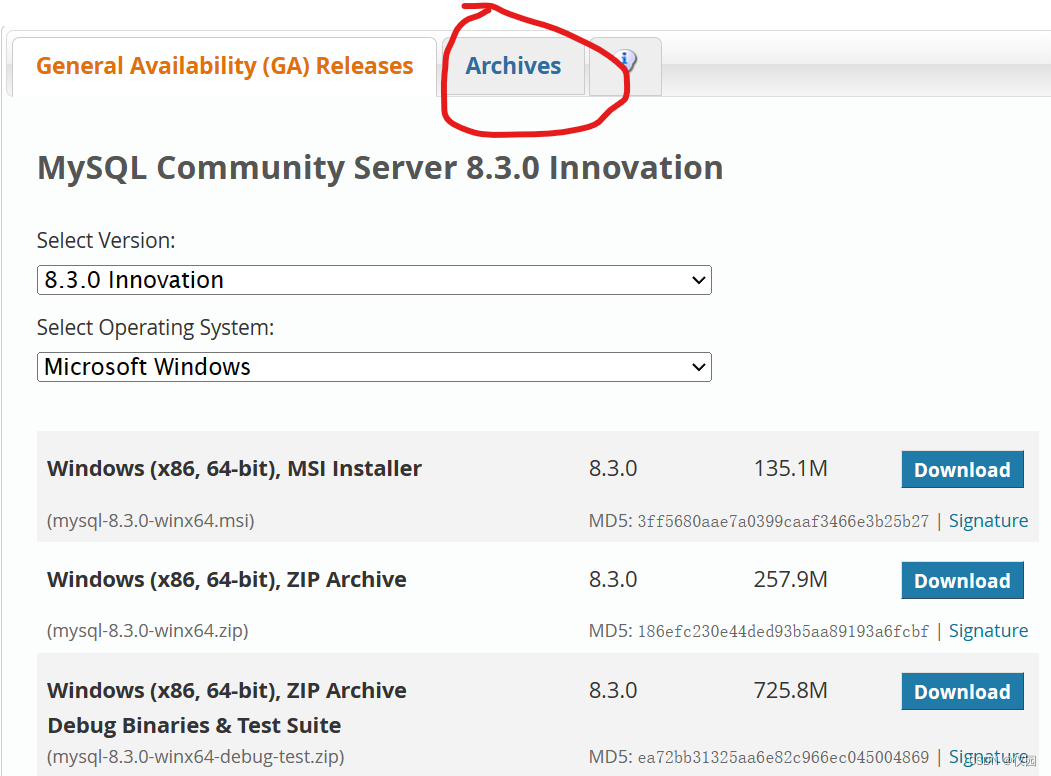Open the Select Version dropdown

[x=374, y=280]
